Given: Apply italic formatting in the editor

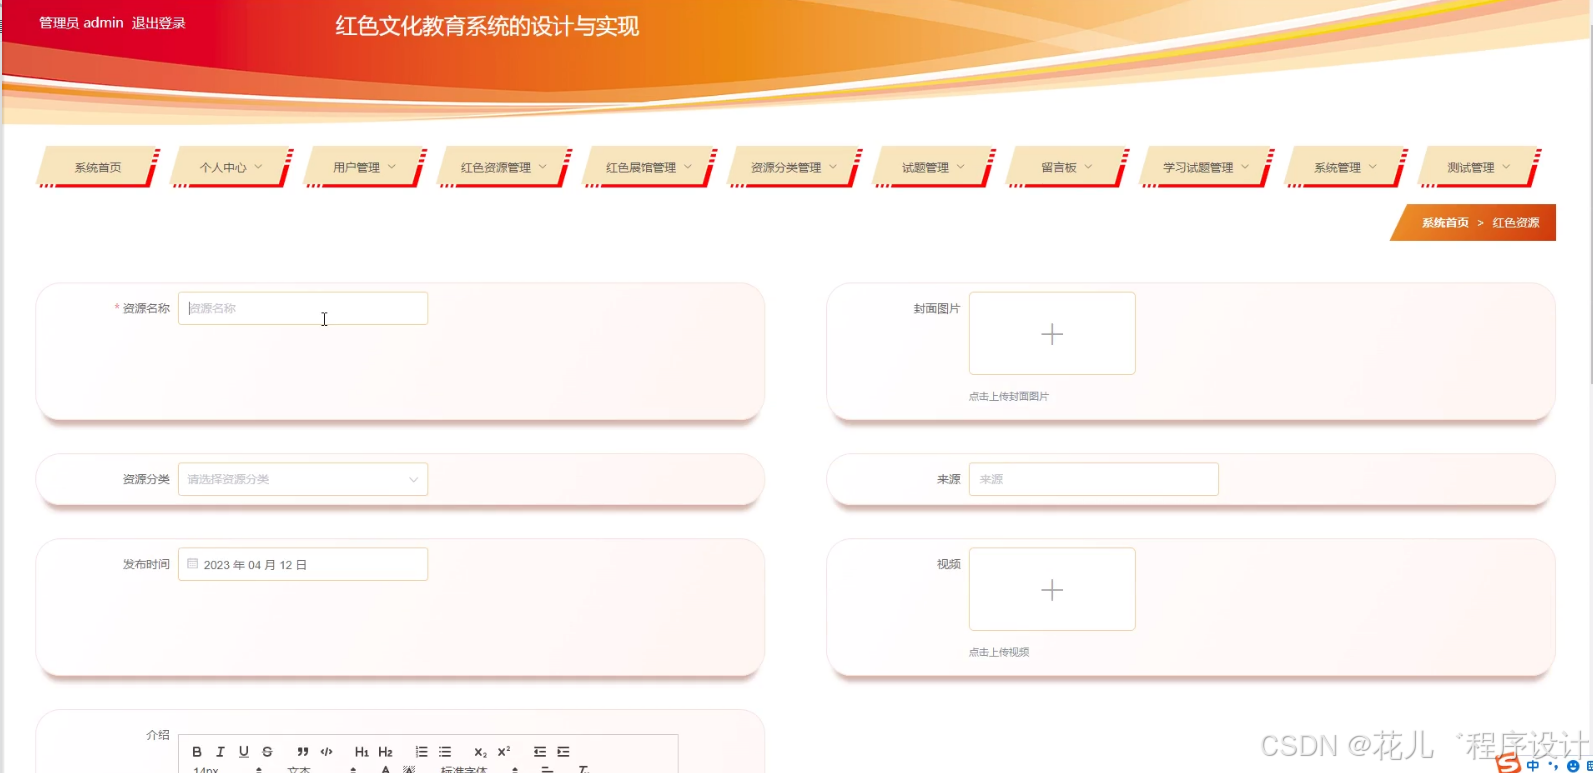Looking at the screenshot, I should 220,752.
